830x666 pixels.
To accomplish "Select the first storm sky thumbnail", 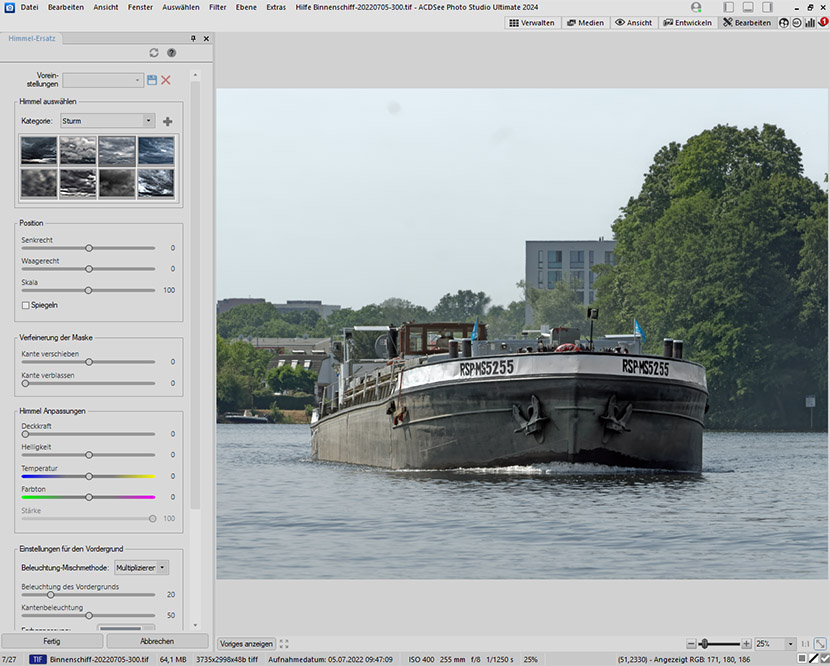I will (x=39, y=150).
